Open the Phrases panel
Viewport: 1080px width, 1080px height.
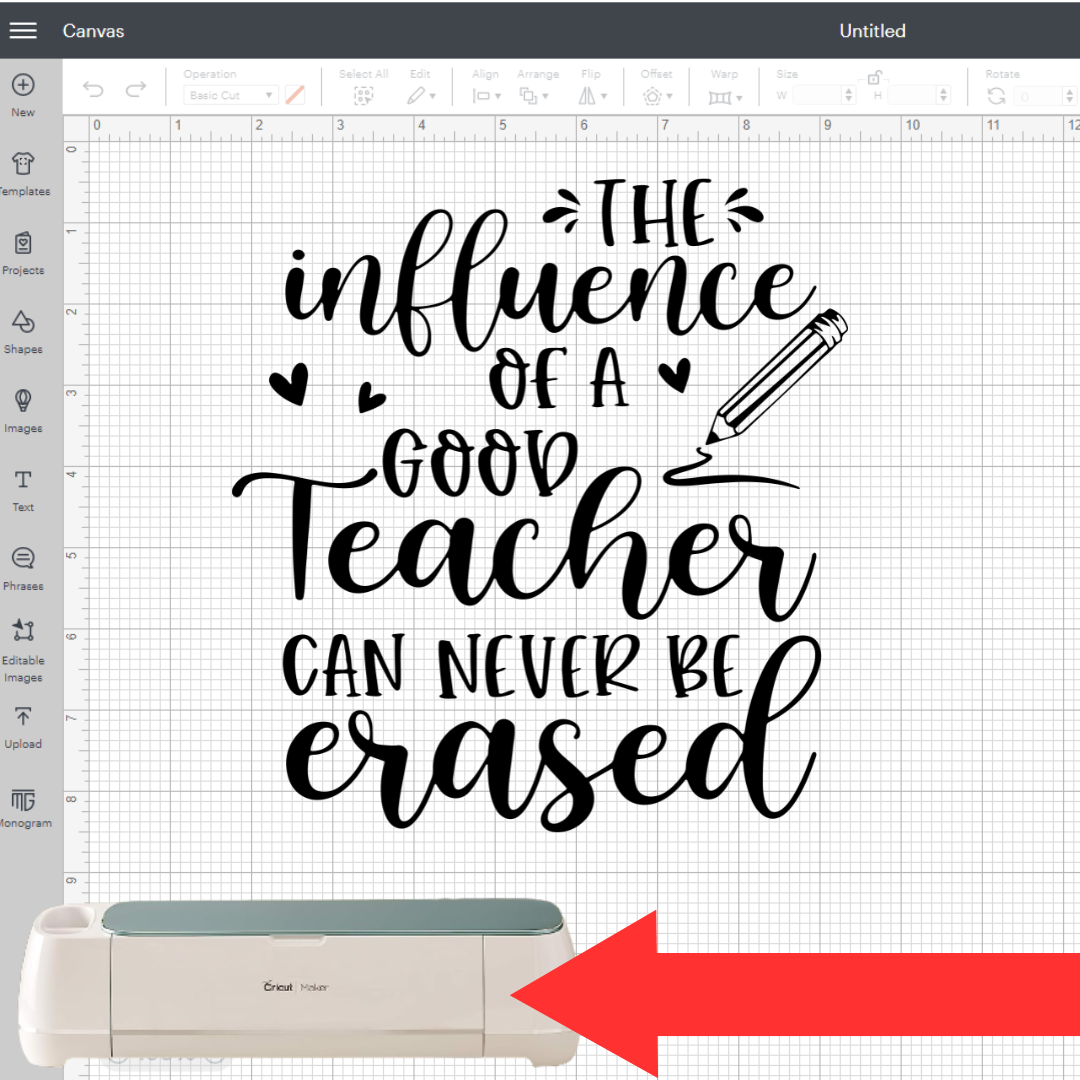pos(23,569)
